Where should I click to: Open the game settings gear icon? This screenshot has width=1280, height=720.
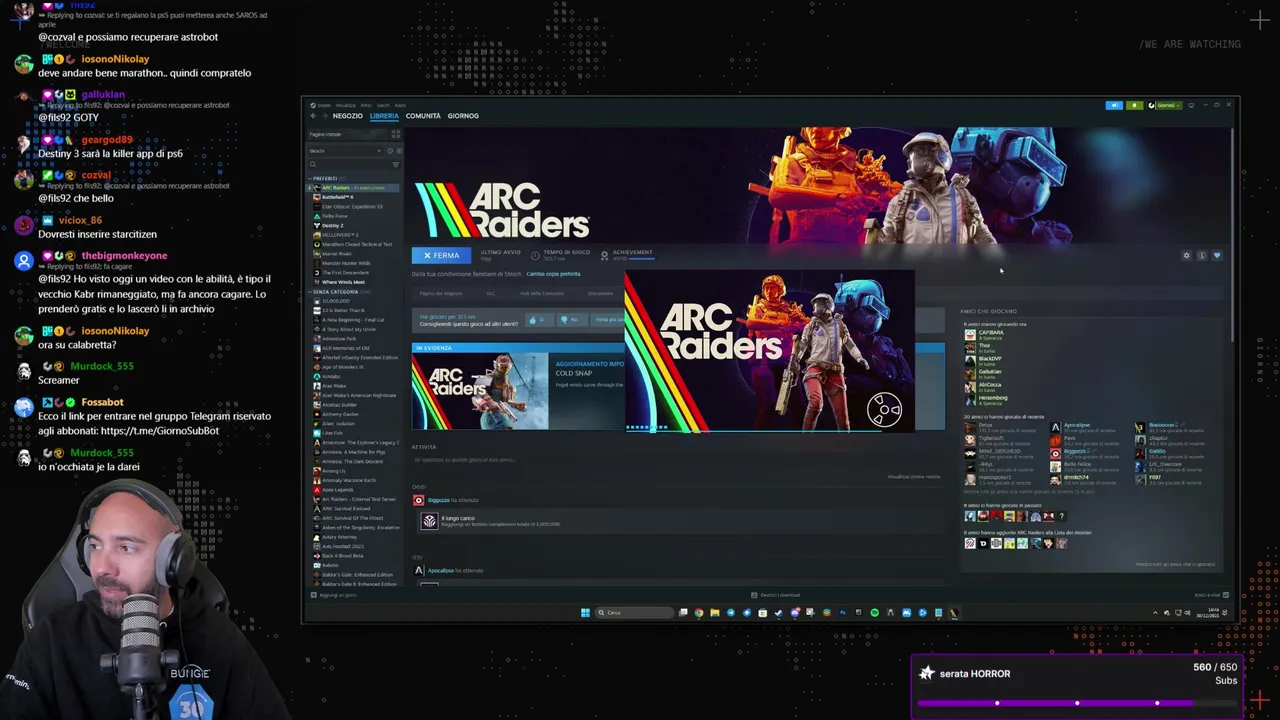click(1187, 255)
